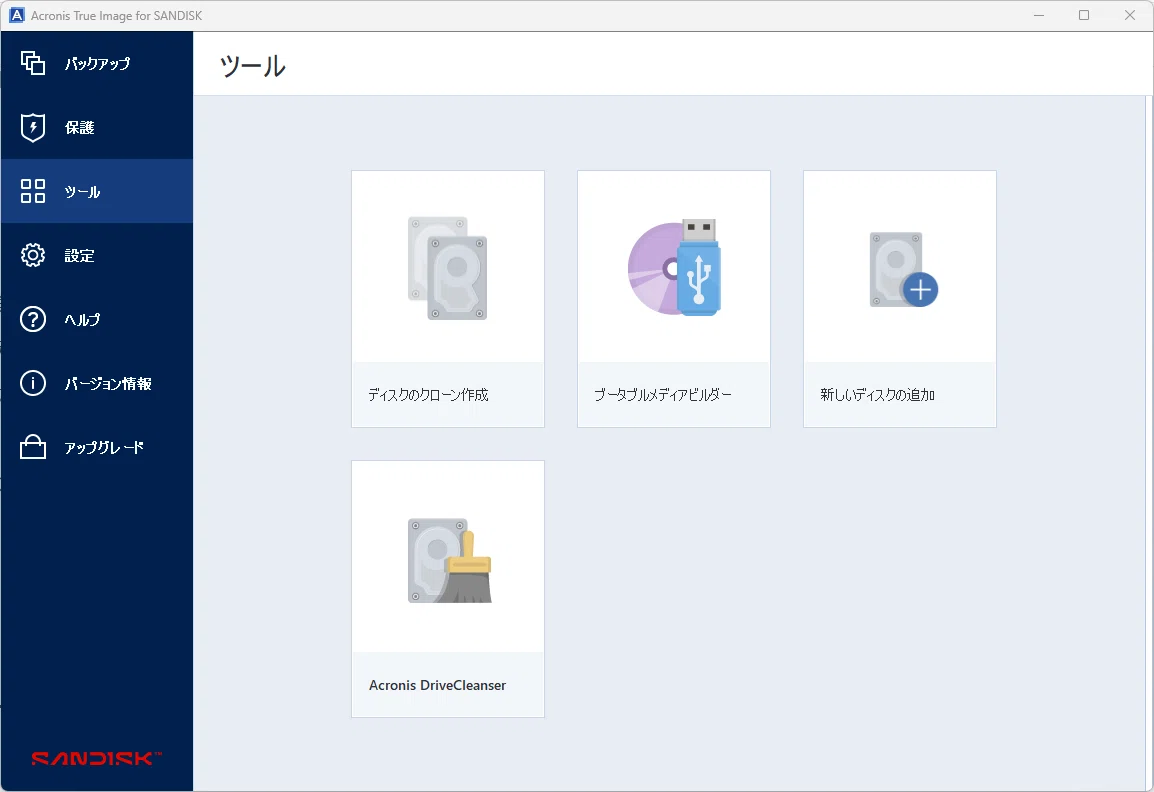
Task: Click the backup icon in sidebar
Action: [32, 63]
